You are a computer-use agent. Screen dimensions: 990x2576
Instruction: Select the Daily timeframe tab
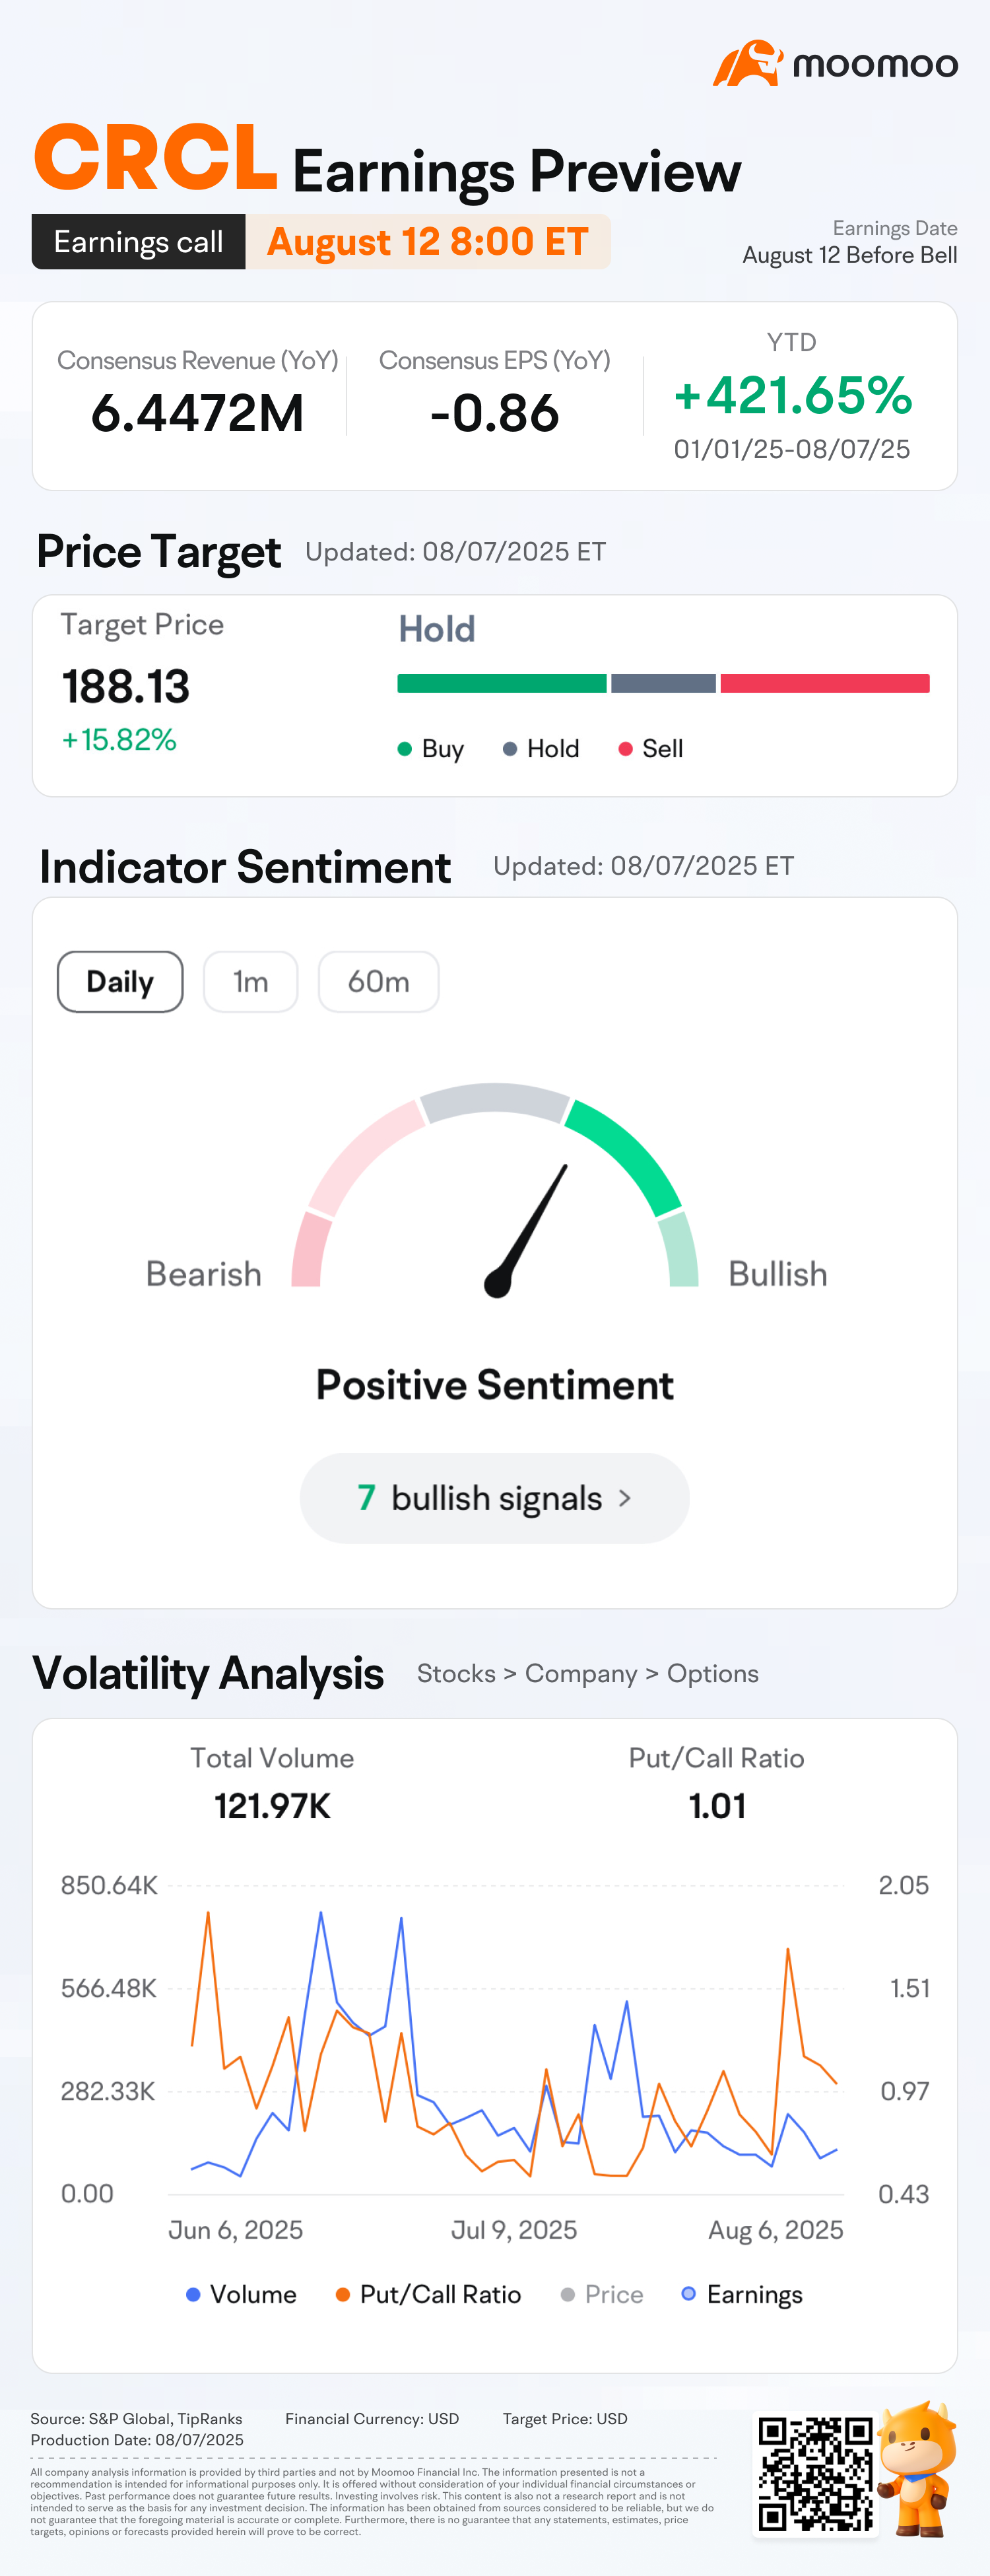[120, 982]
